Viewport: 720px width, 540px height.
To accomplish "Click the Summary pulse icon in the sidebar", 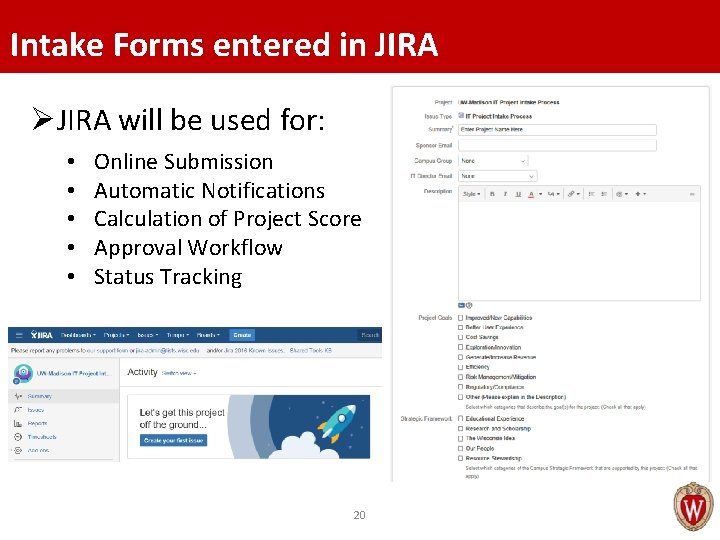I will (18, 396).
